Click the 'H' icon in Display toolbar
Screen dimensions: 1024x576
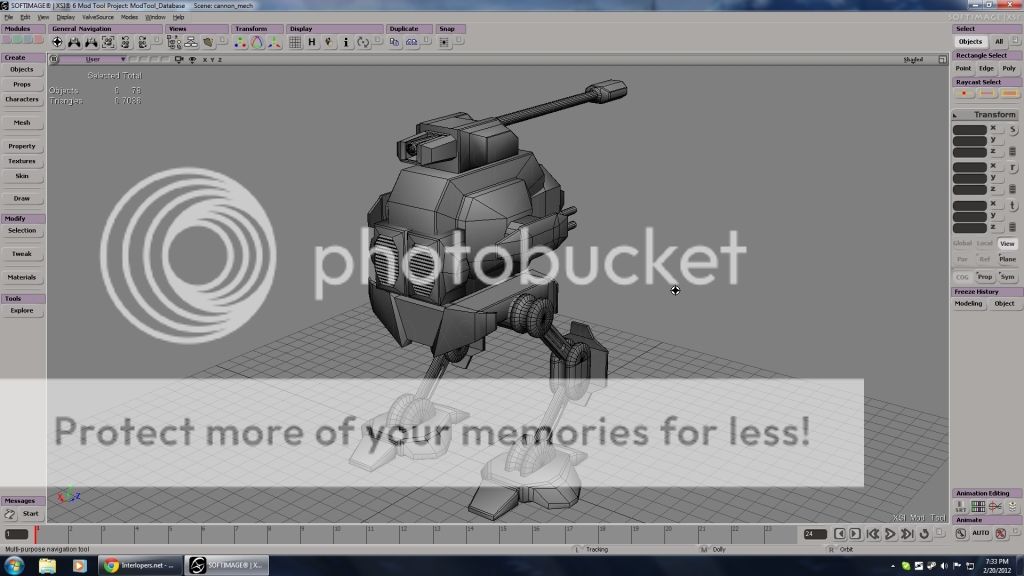[312, 43]
